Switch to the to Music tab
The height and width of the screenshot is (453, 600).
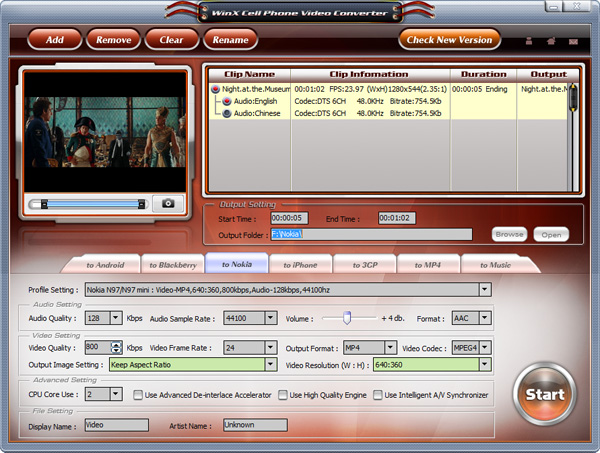pos(496,265)
